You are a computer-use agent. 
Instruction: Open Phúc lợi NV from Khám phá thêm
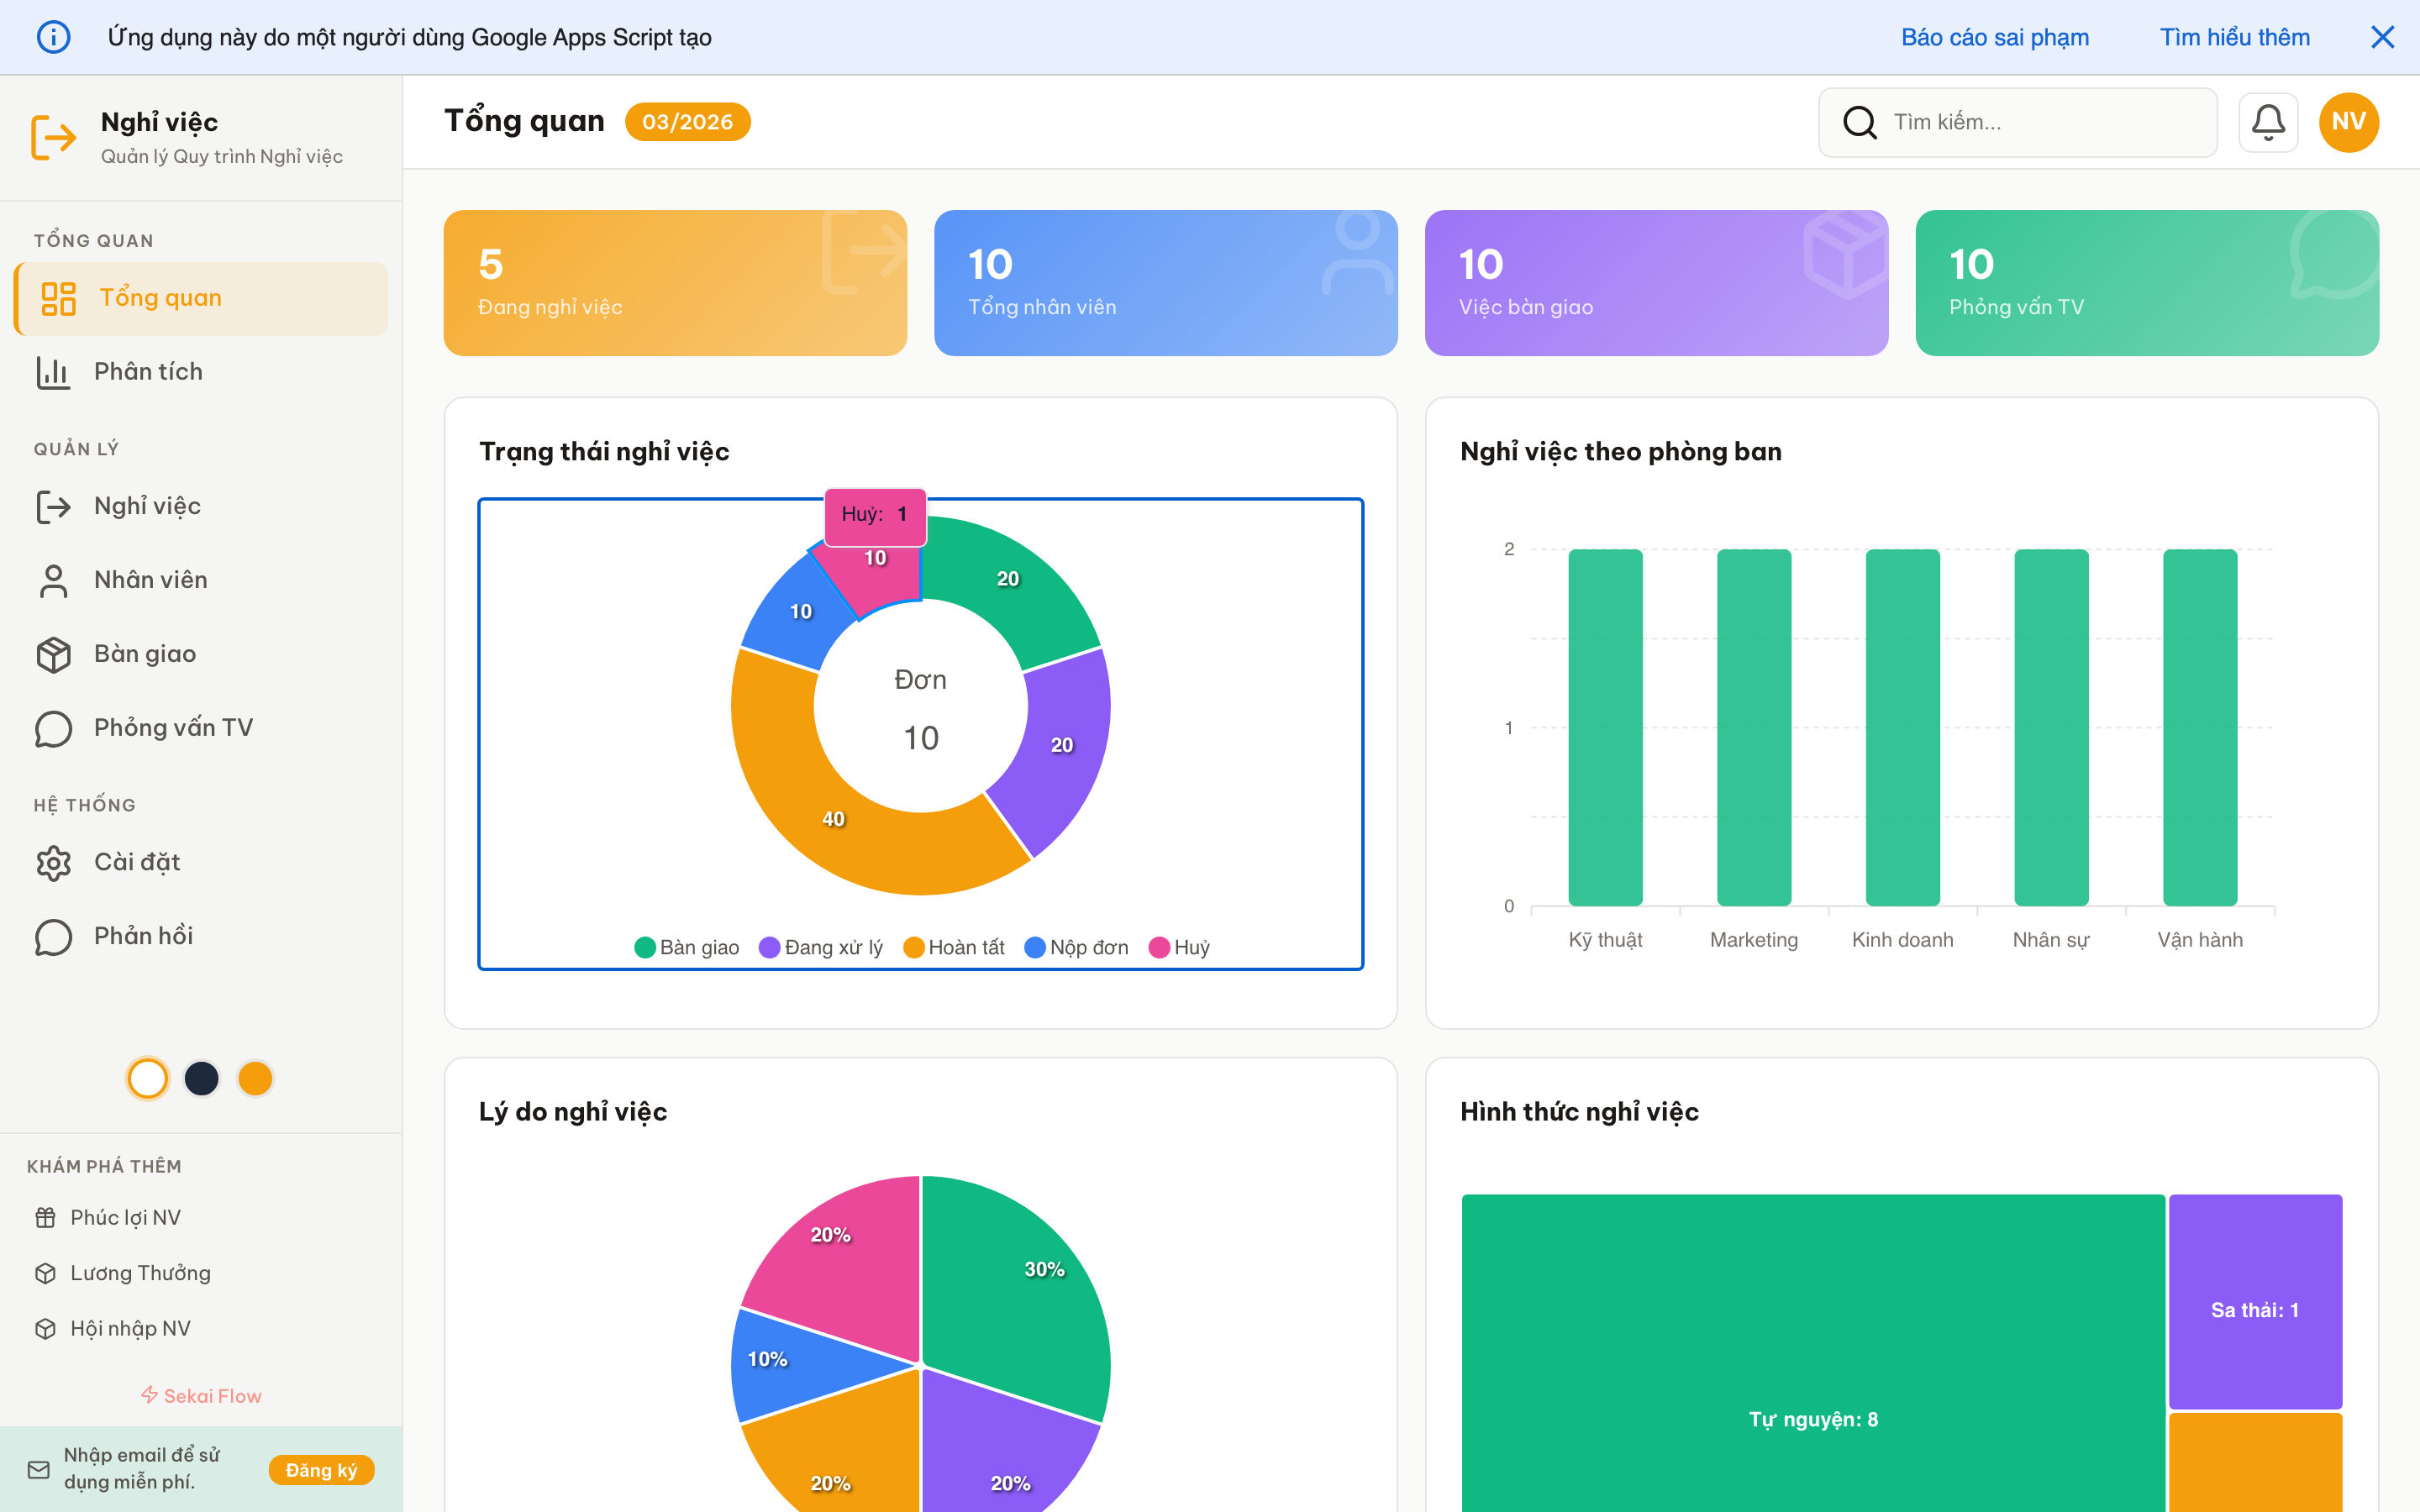[x=125, y=1217]
